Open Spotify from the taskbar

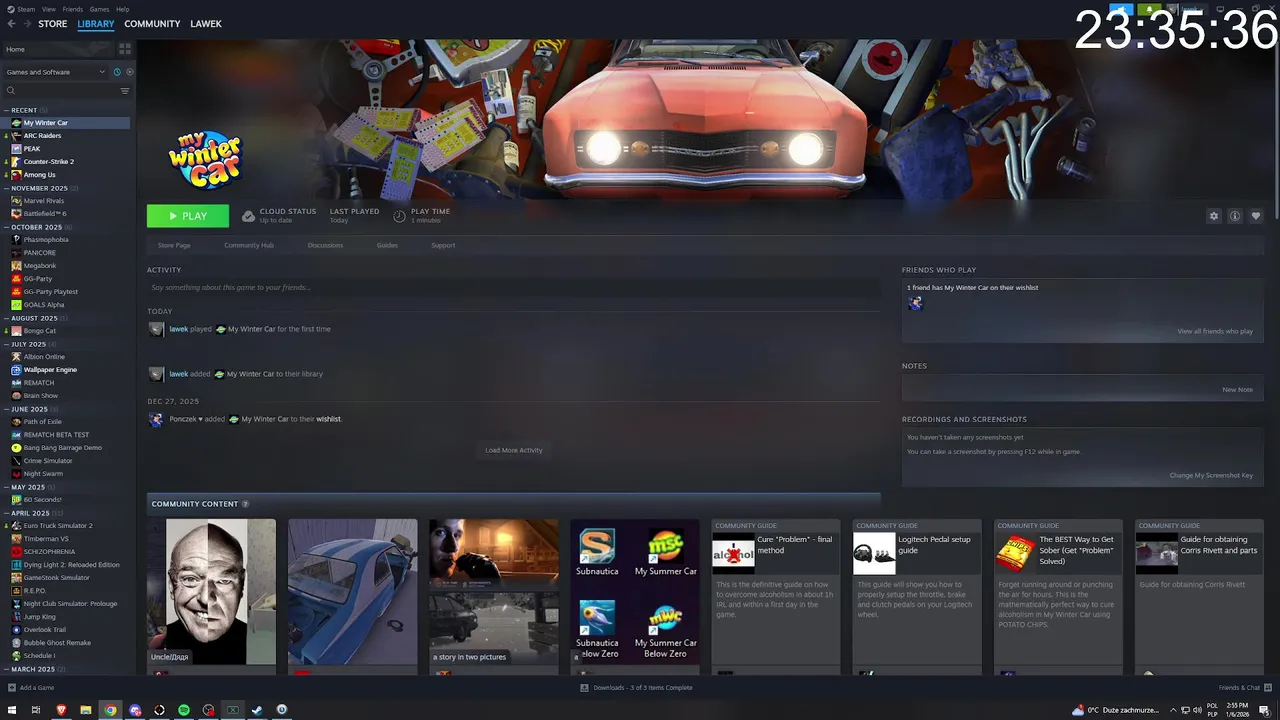coord(184,710)
